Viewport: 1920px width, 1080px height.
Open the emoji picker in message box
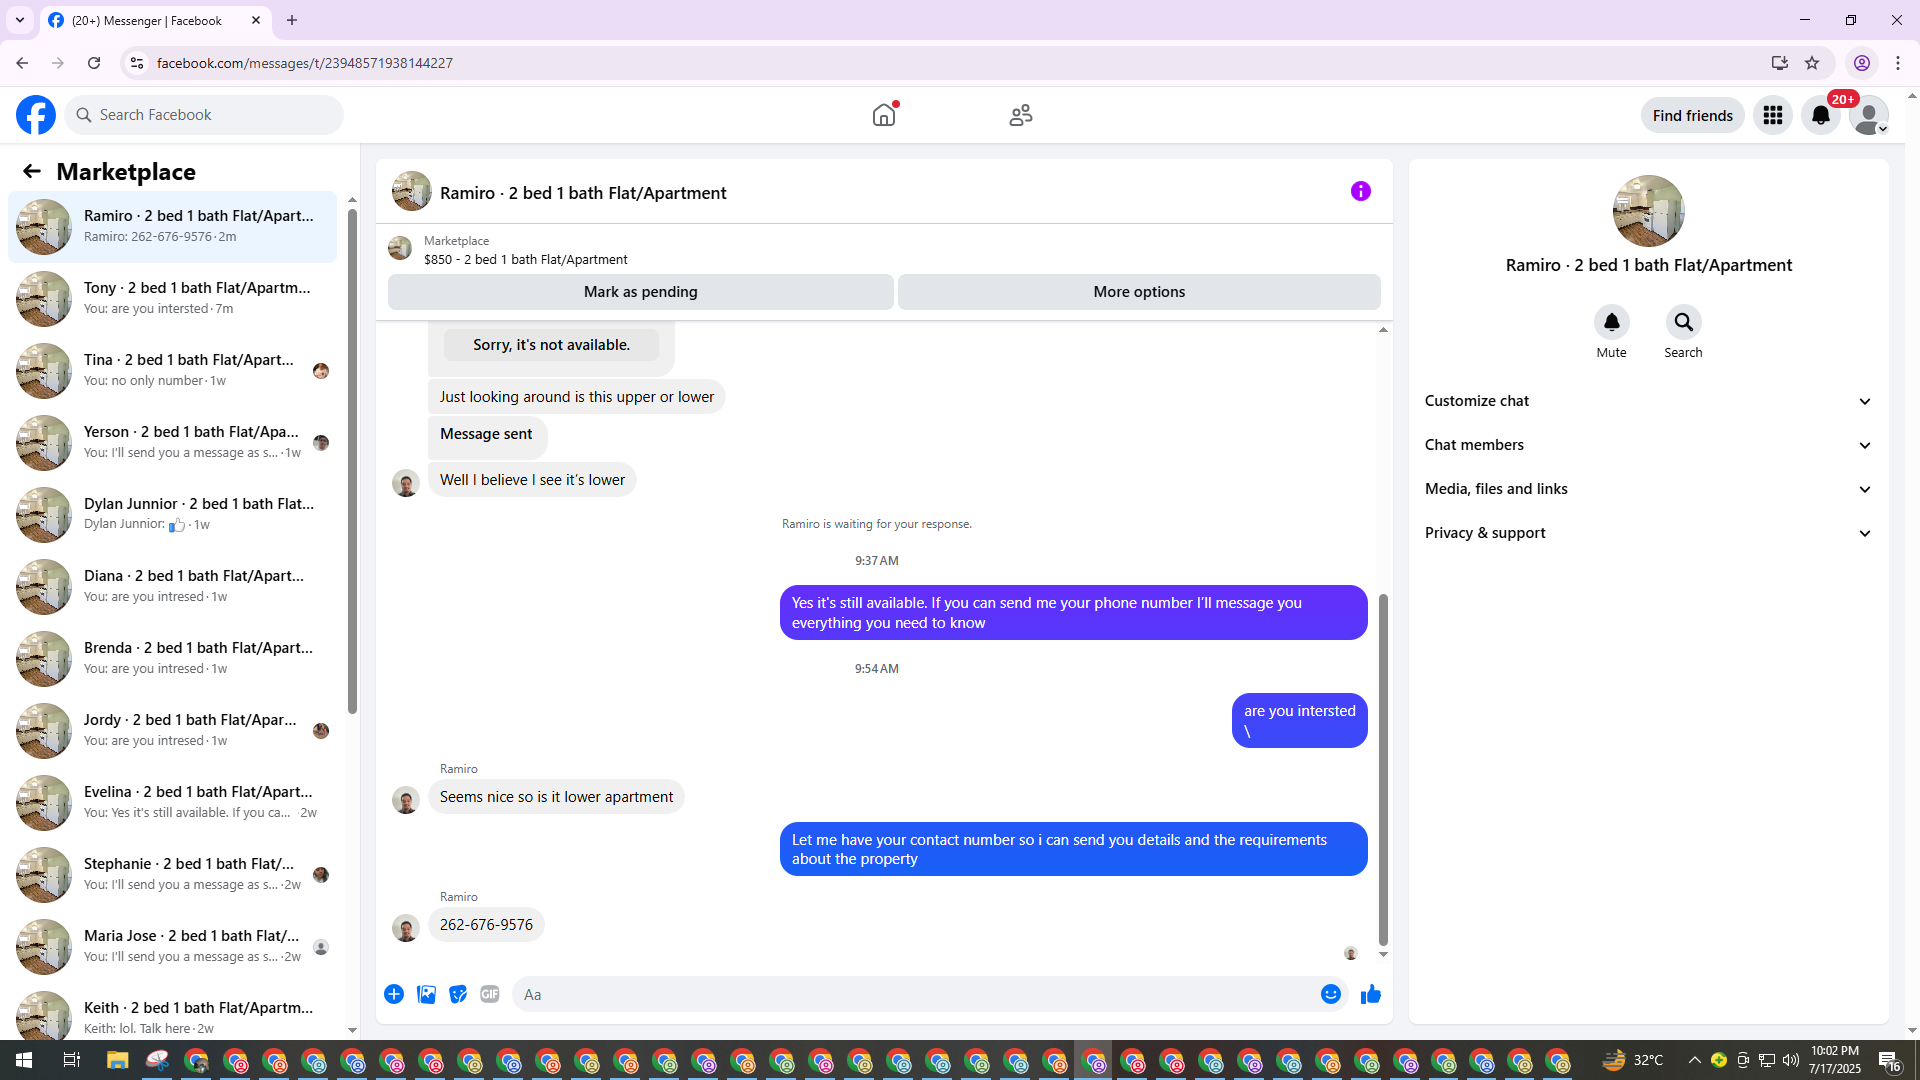pyautogui.click(x=1331, y=994)
